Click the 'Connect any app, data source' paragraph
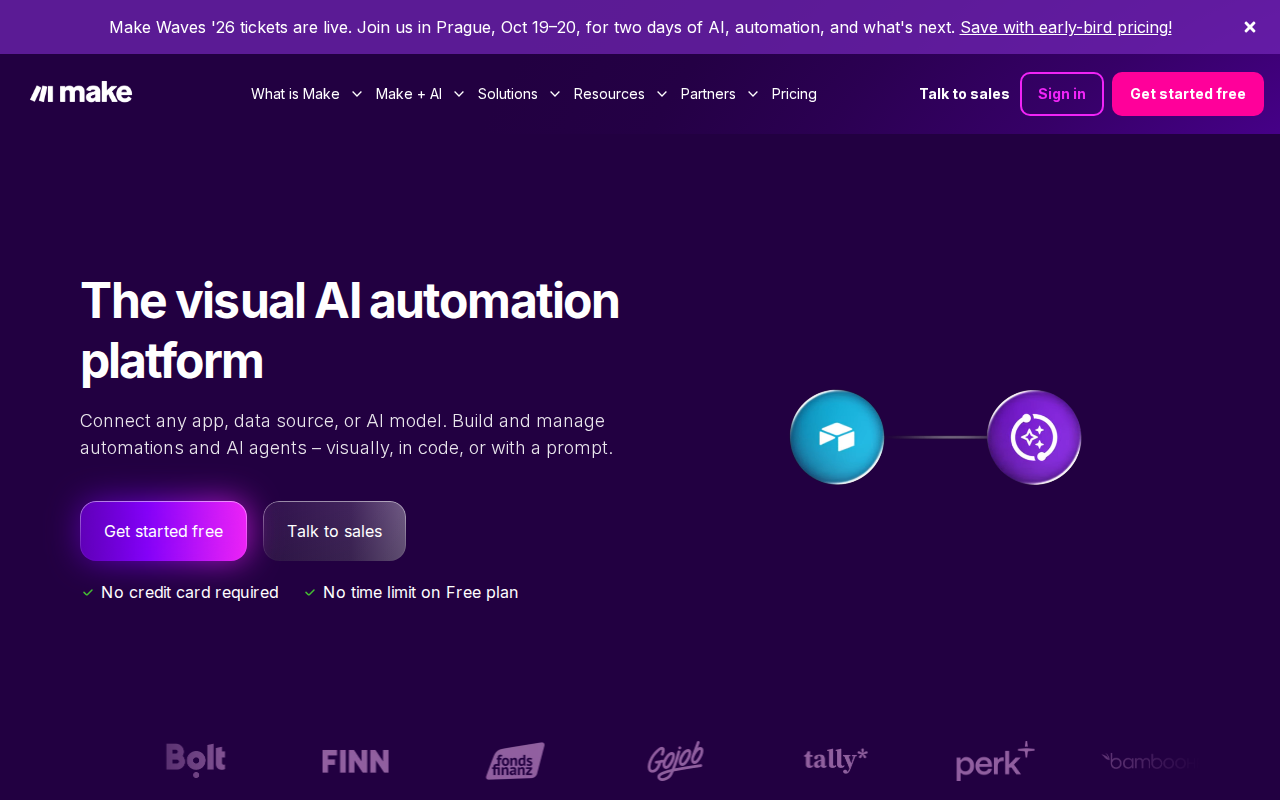 click(x=347, y=434)
